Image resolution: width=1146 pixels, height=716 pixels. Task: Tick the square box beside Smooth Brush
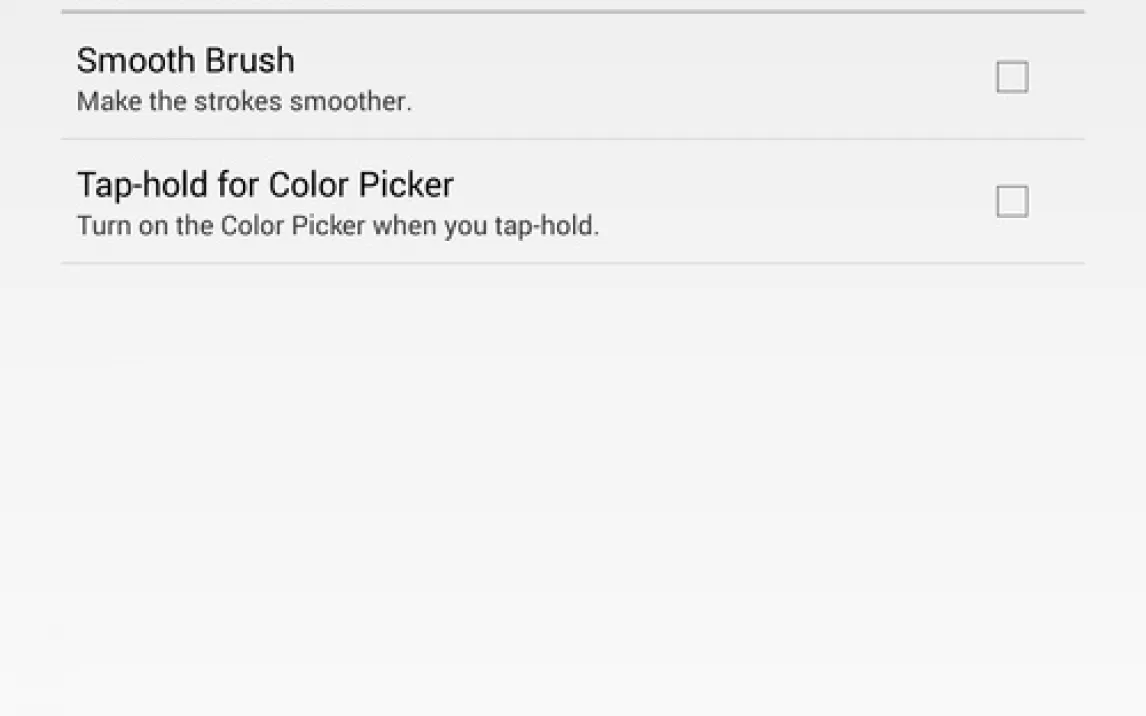tap(1012, 77)
